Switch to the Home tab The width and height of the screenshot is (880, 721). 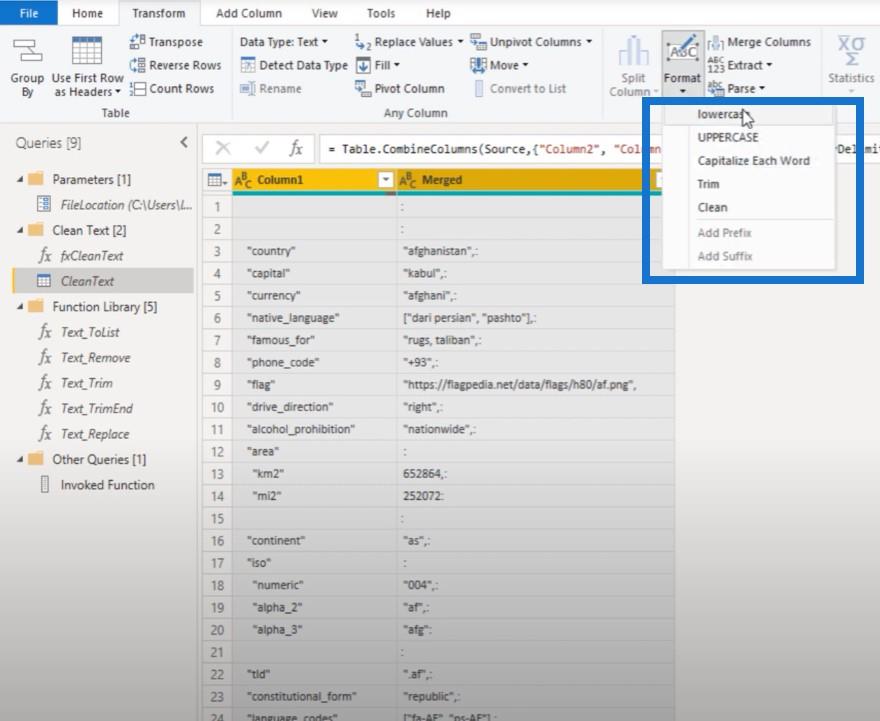point(88,13)
